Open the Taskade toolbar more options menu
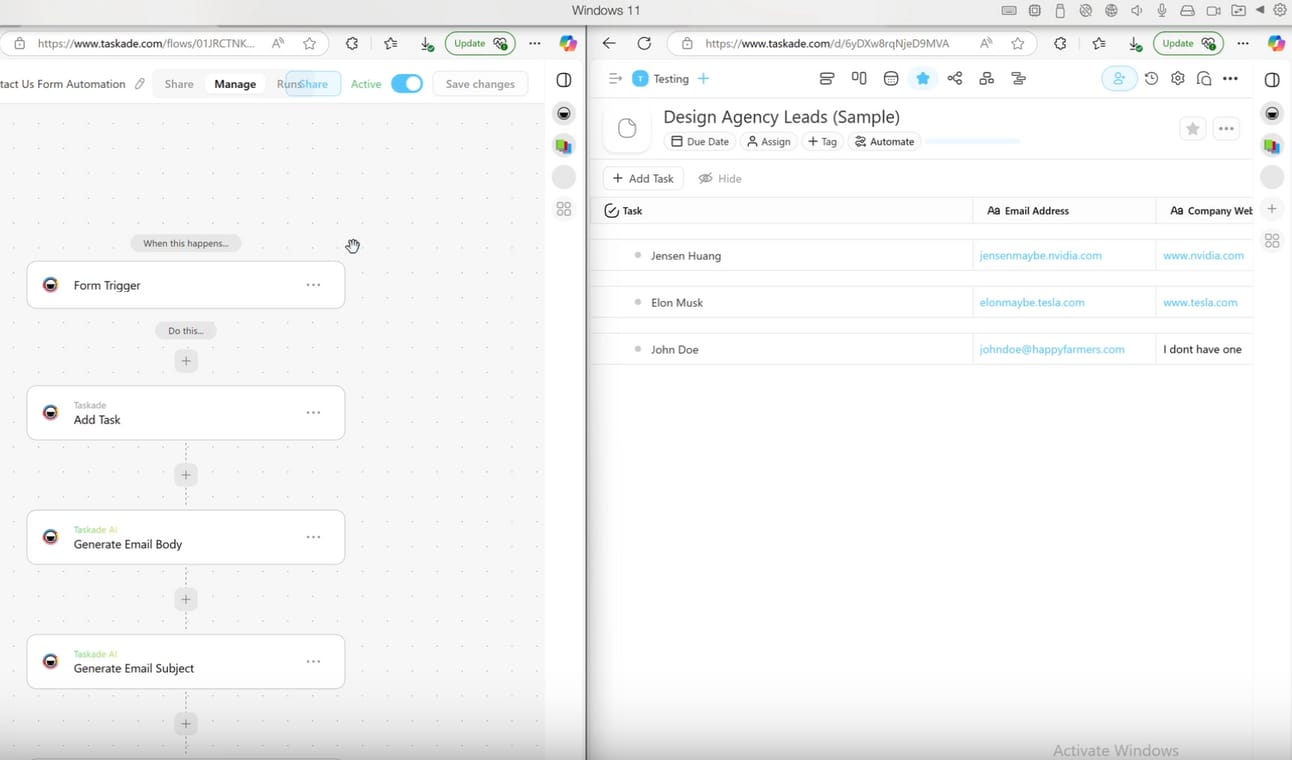Image resolution: width=1292 pixels, height=760 pixels. (1230, 78)
